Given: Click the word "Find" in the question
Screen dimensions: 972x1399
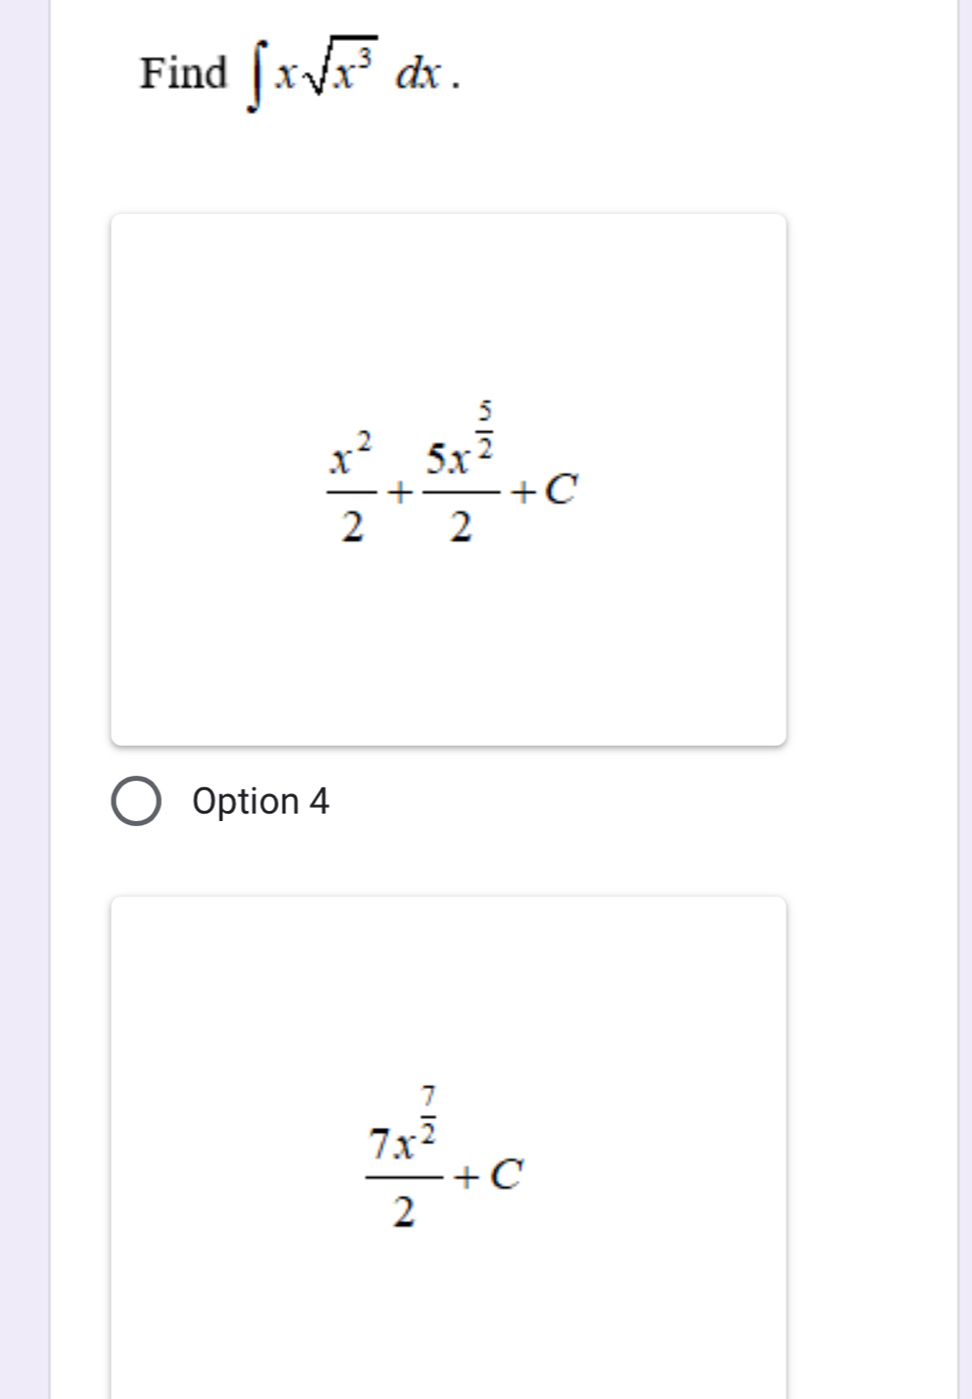Looking at the screenshot, I should (184, 73).
